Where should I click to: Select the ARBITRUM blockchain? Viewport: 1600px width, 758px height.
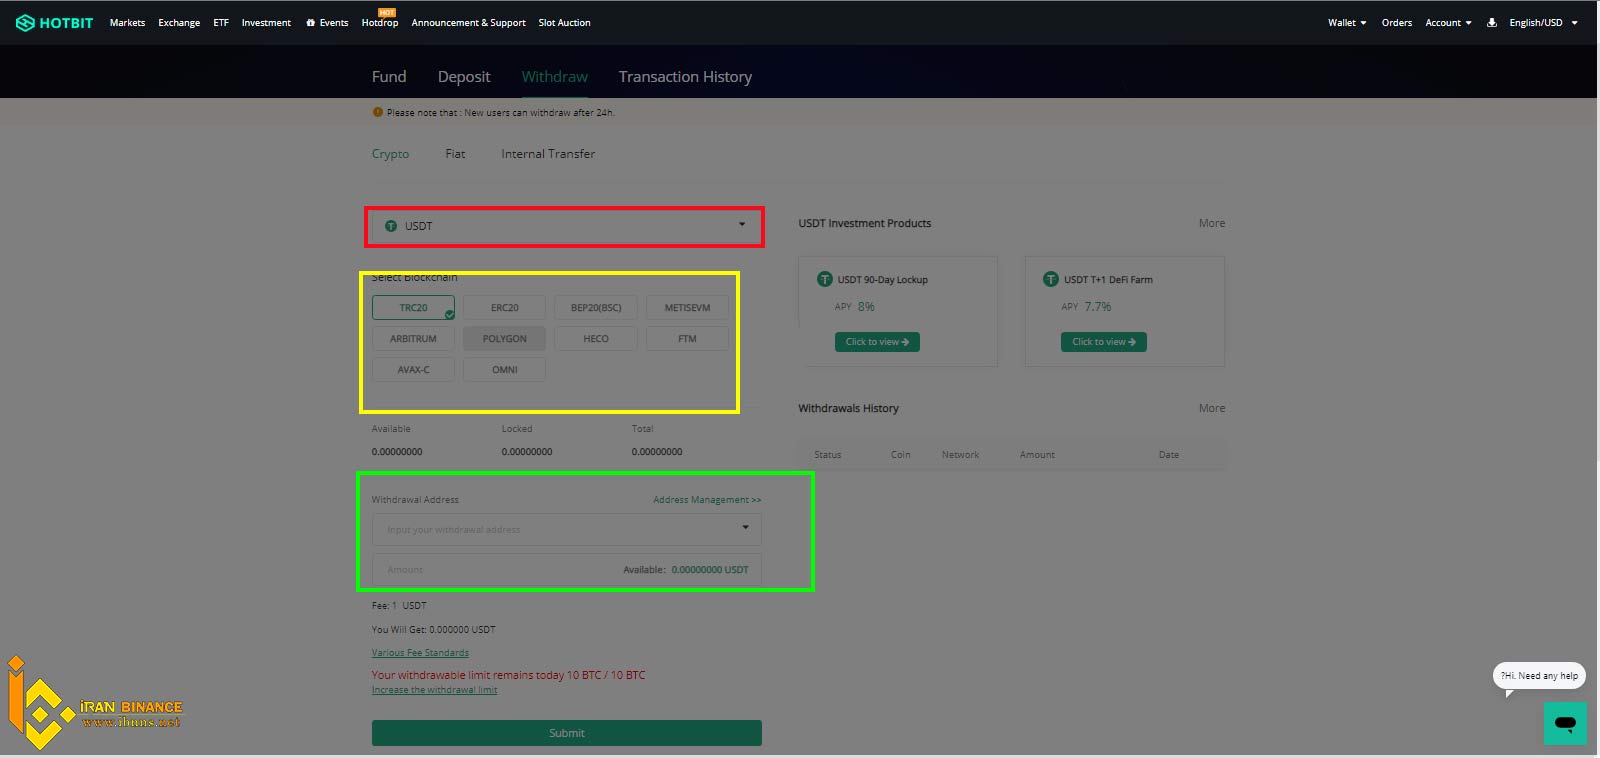(413, 338)
